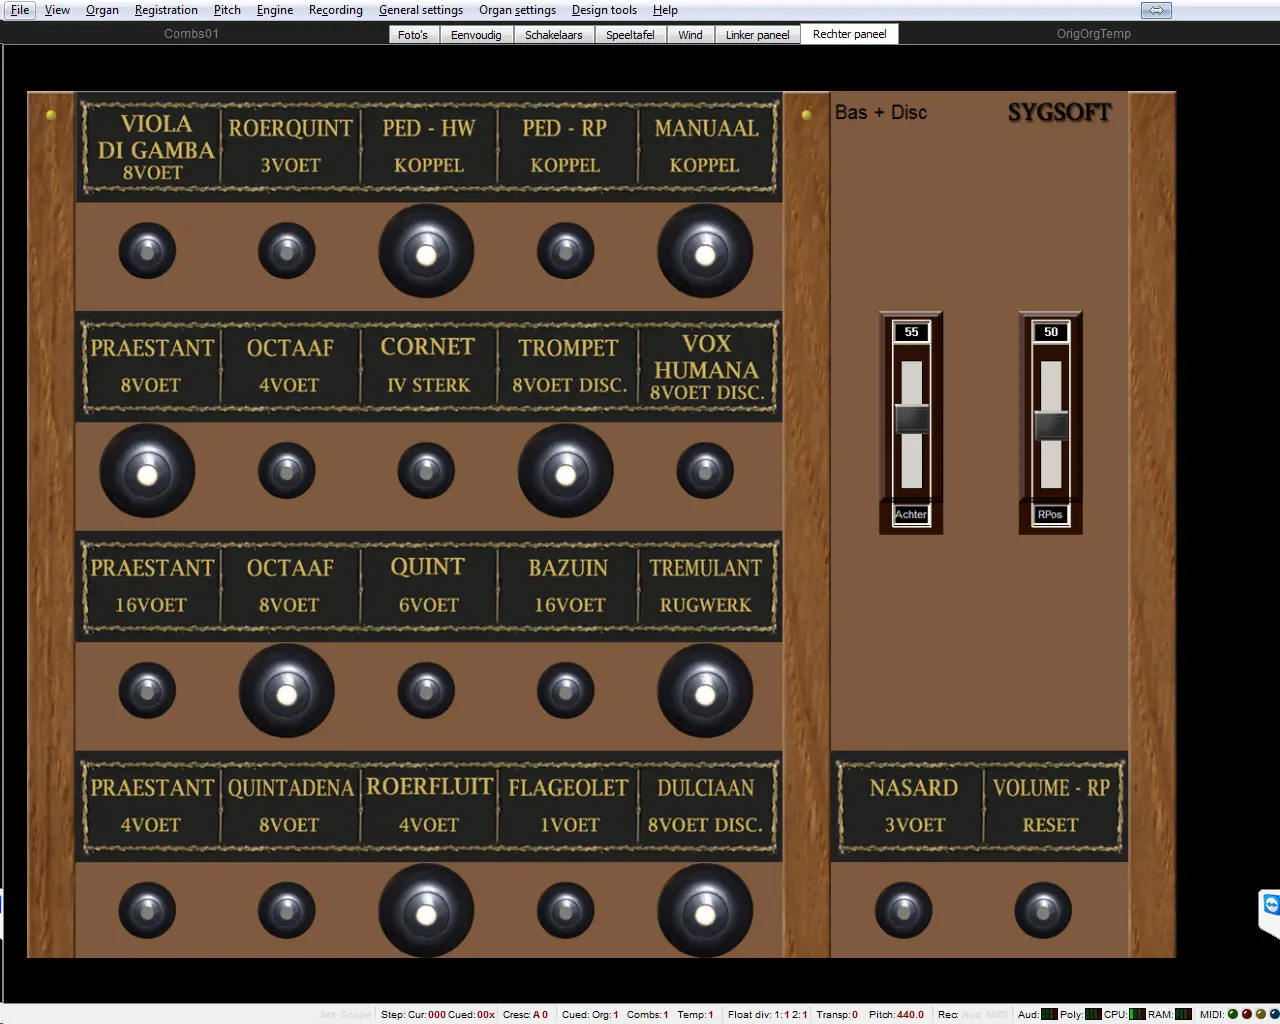Pull the Viola di Gamba 8voet stop knob
Viewport: 1280px width, 1024px height.
[148, 251]
